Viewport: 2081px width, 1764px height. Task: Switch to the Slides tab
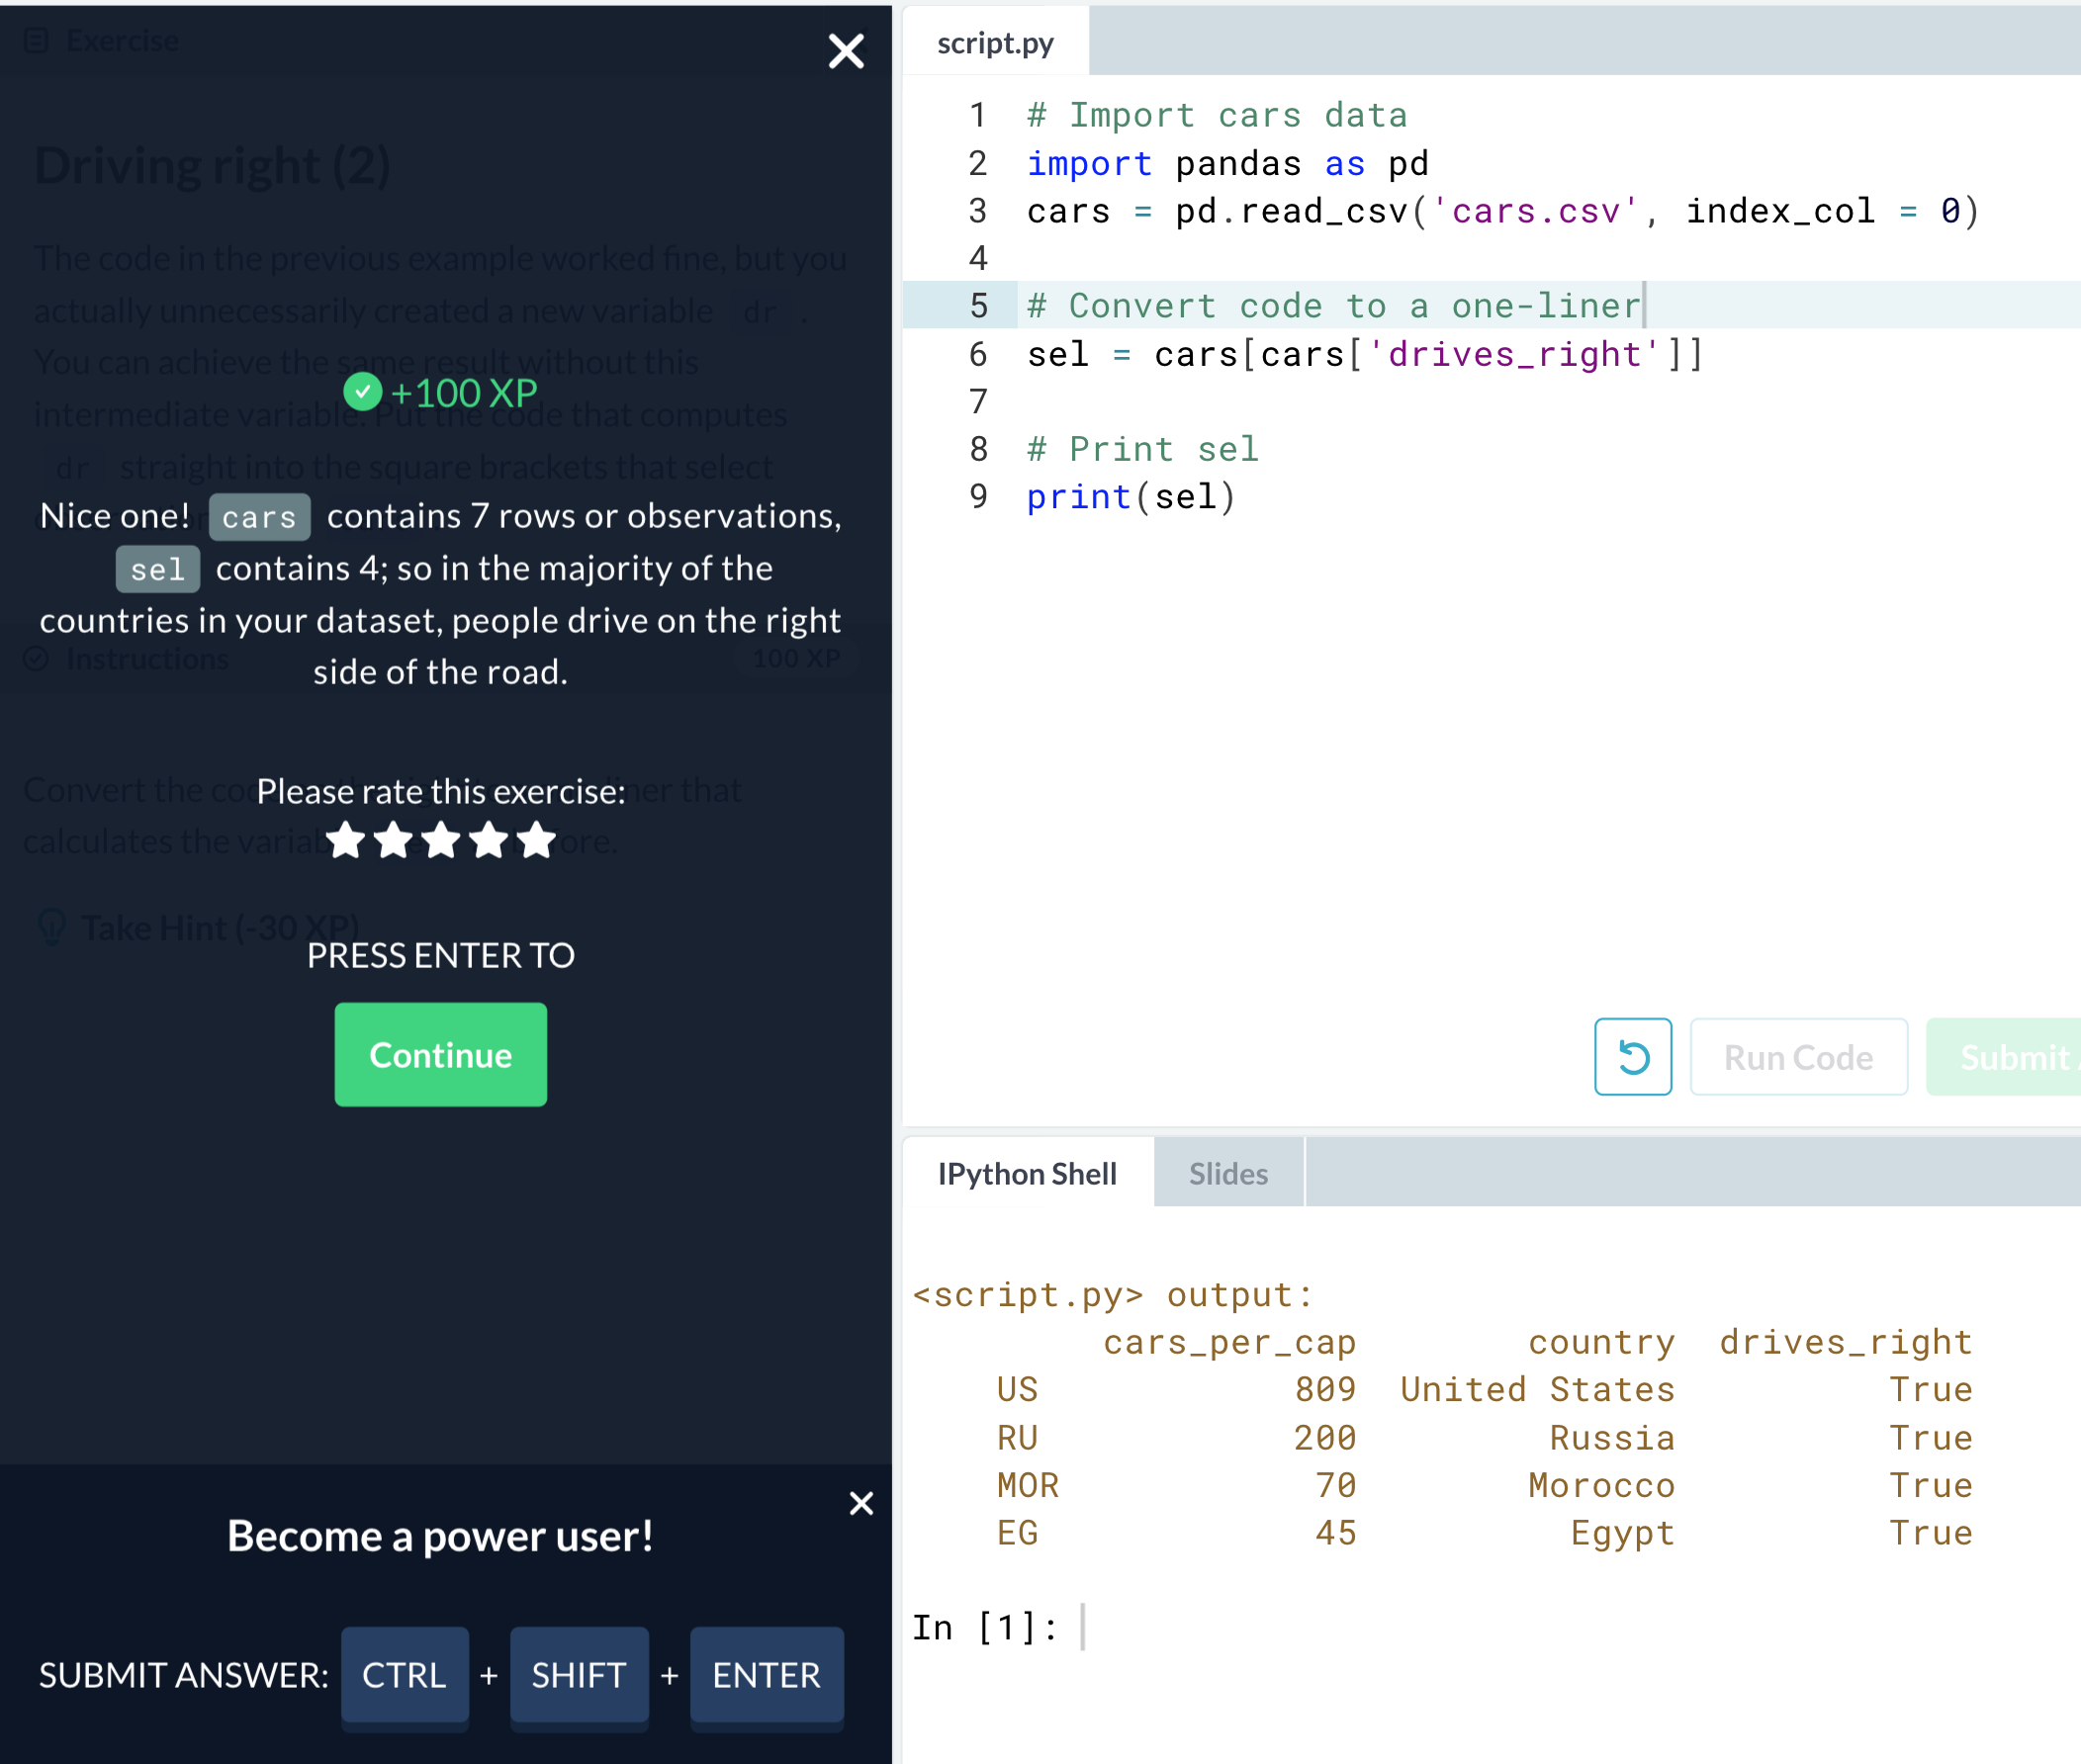pos(1228,1173)
